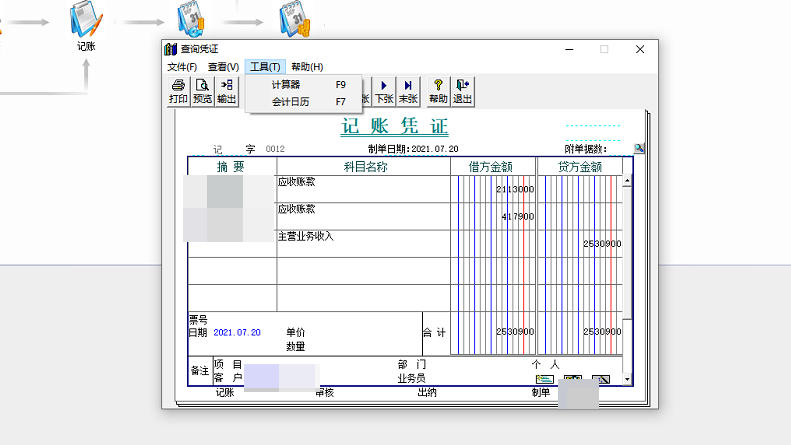The width and height of the screenshot is (791, 445).
Task: Jump to last voucher with 末张
Action: pyautogui.click(x=408, y=91)
